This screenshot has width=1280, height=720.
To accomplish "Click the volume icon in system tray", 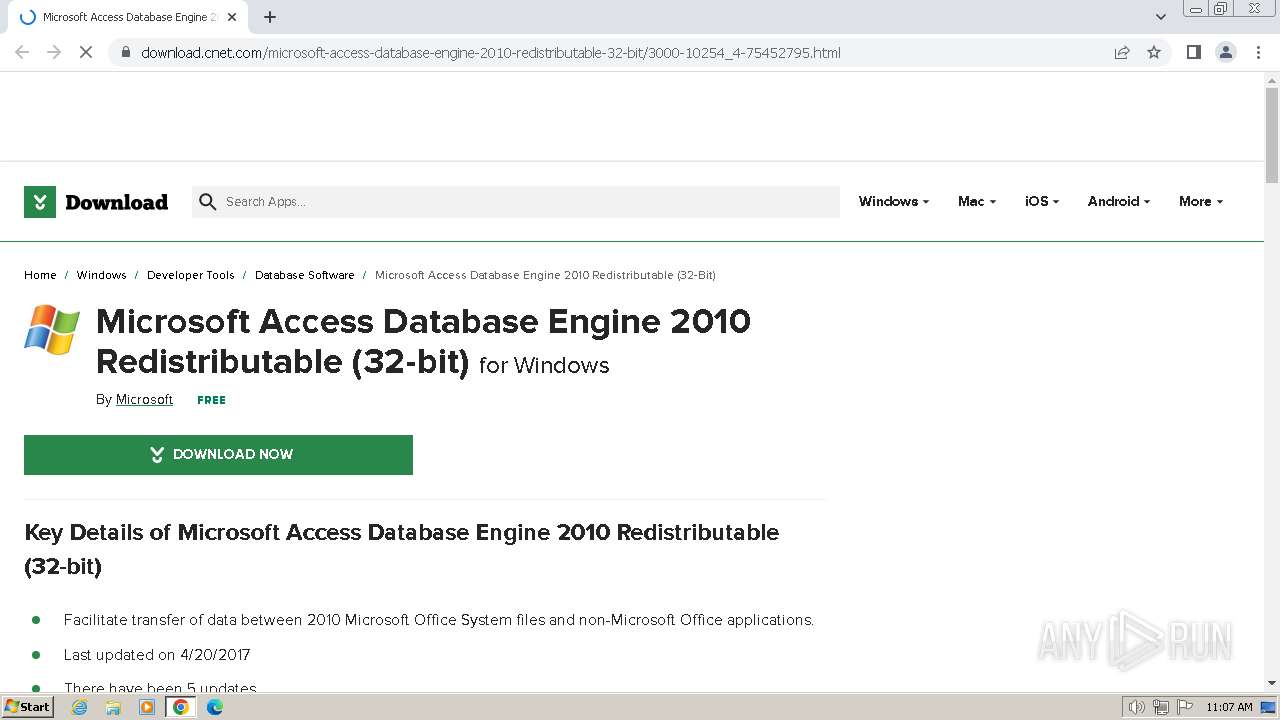I will (x=1137, y=707).
